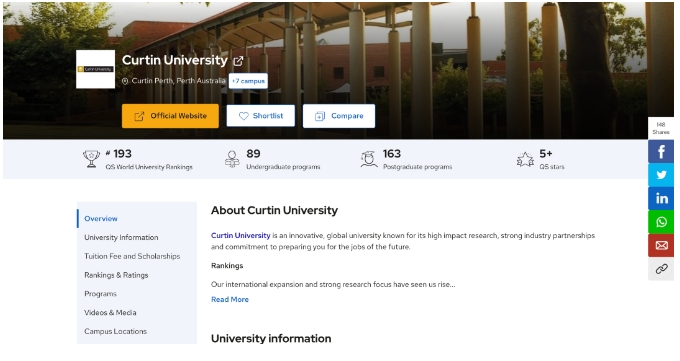Image resolution: width=680 pixels, height=361 pixels.
Task: Share by email using the envelope icon
Action: [x=661, y=245]
